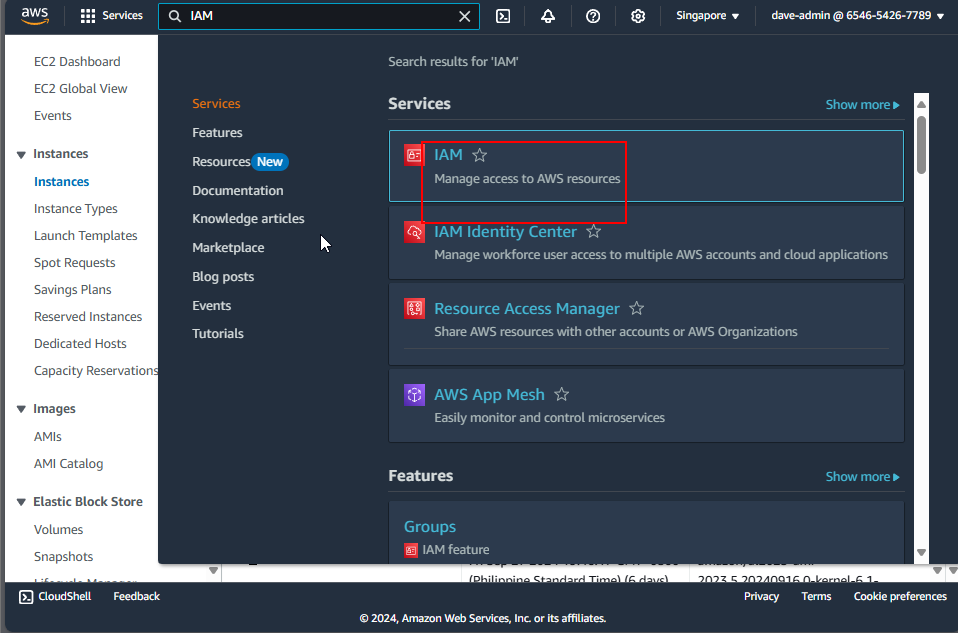Click the IAM Identity Center service icon
Image resolution: width=958 pixels, height=633 pixels.
coord(414,232)
